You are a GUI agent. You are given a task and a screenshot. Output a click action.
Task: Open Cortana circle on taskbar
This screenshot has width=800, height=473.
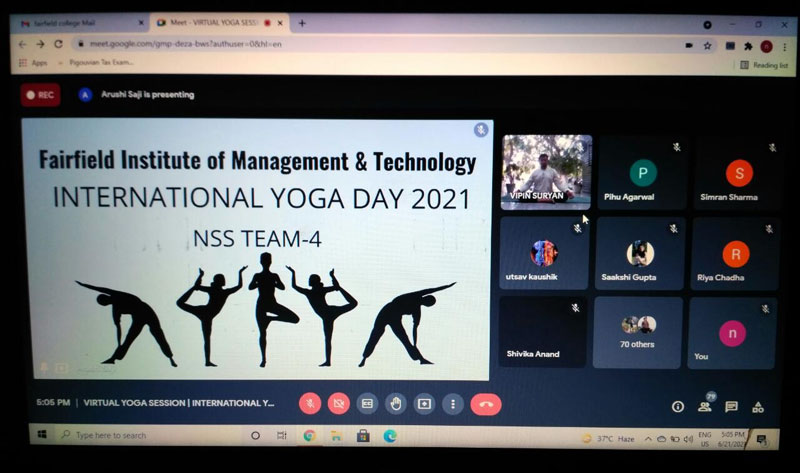pyautogui.click(x=256, y=435)
